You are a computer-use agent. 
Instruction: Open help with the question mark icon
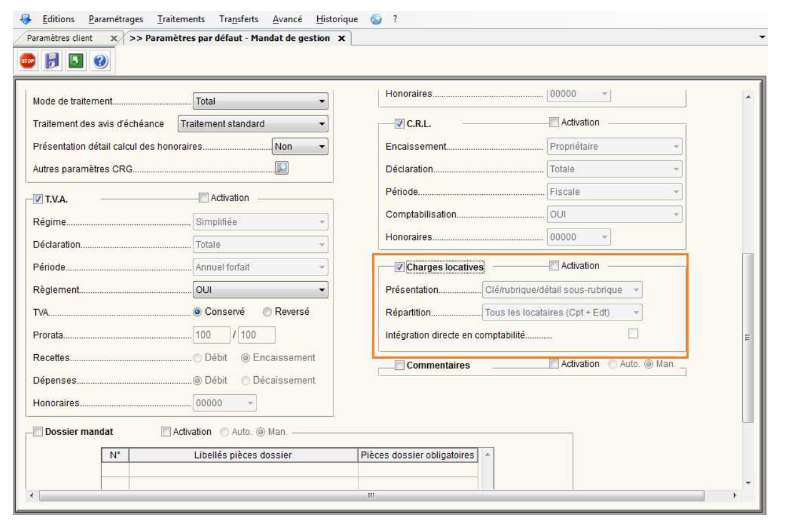click(x=100, y=62)
